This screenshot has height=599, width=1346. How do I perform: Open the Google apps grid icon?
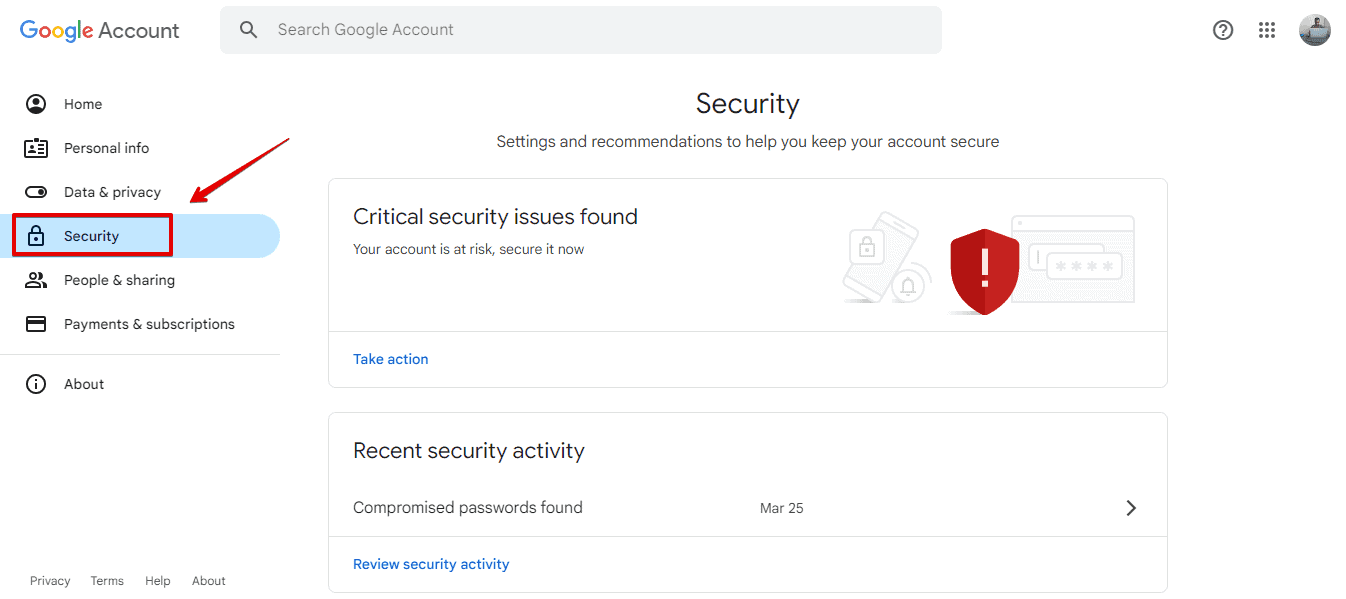coord(1267,30)
